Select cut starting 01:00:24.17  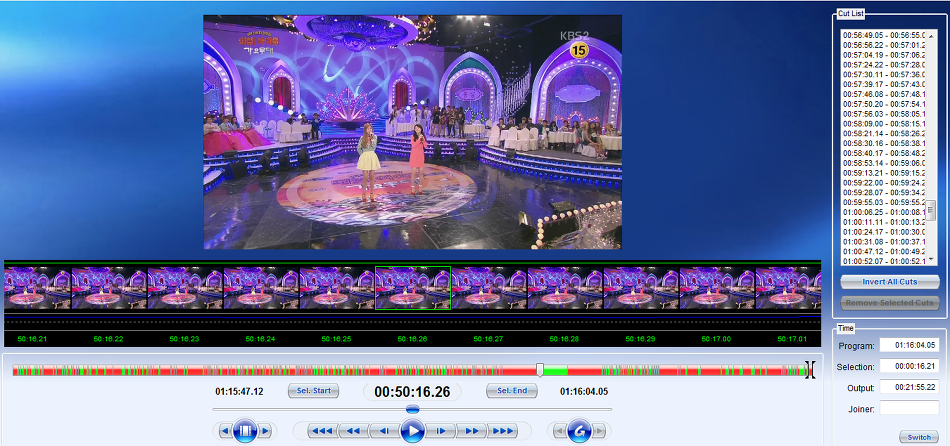pos(883,231)
